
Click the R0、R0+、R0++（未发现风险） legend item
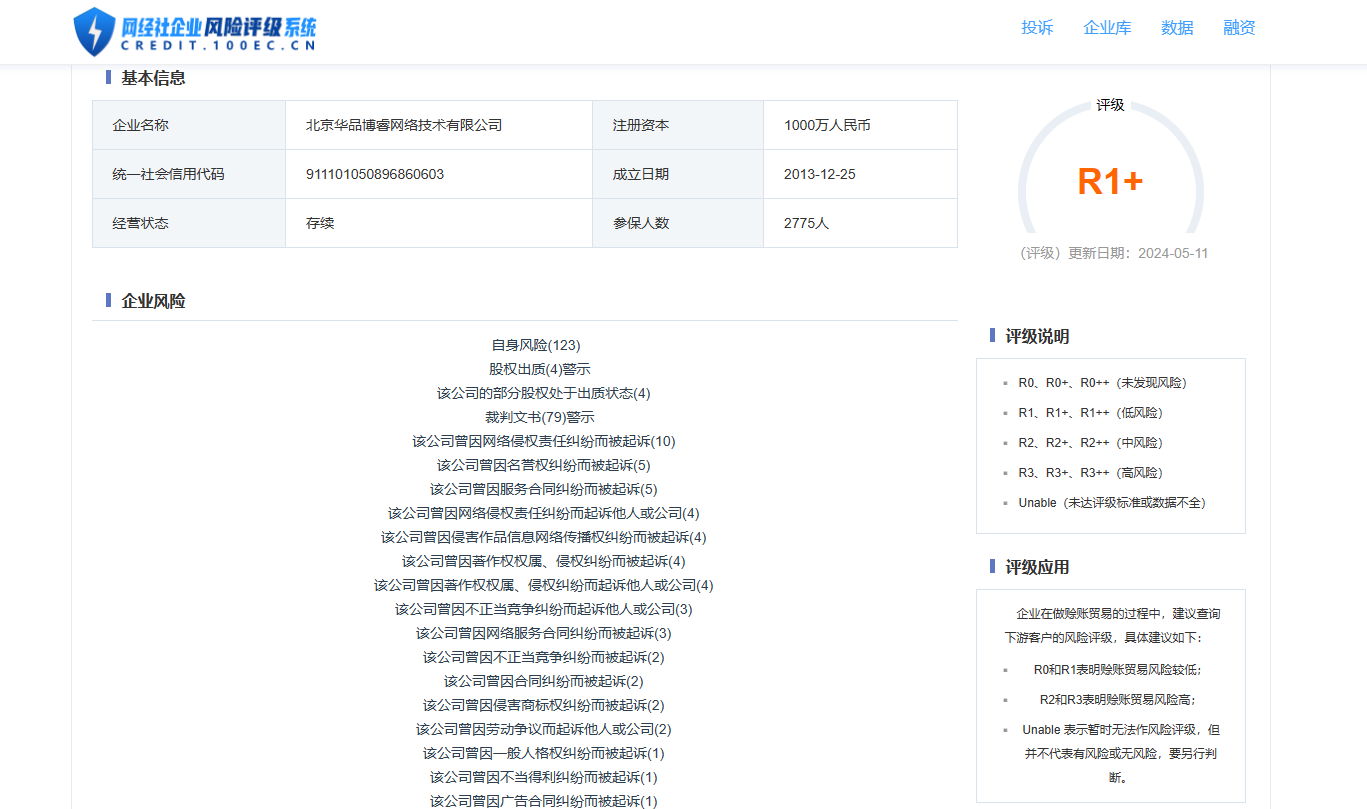(x=1103, y=382)
